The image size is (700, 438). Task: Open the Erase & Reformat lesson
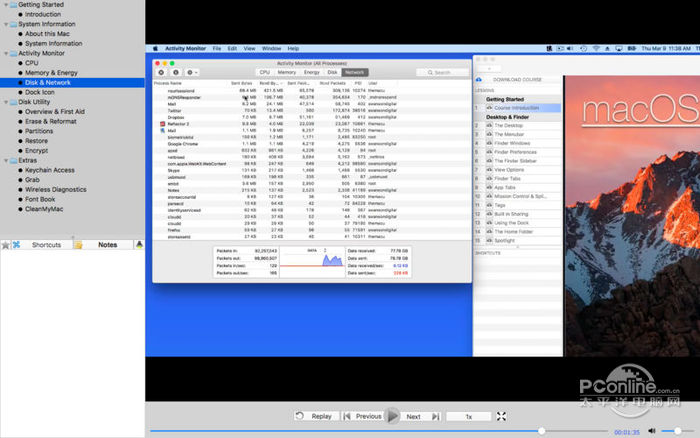click(x=51, y=121)
